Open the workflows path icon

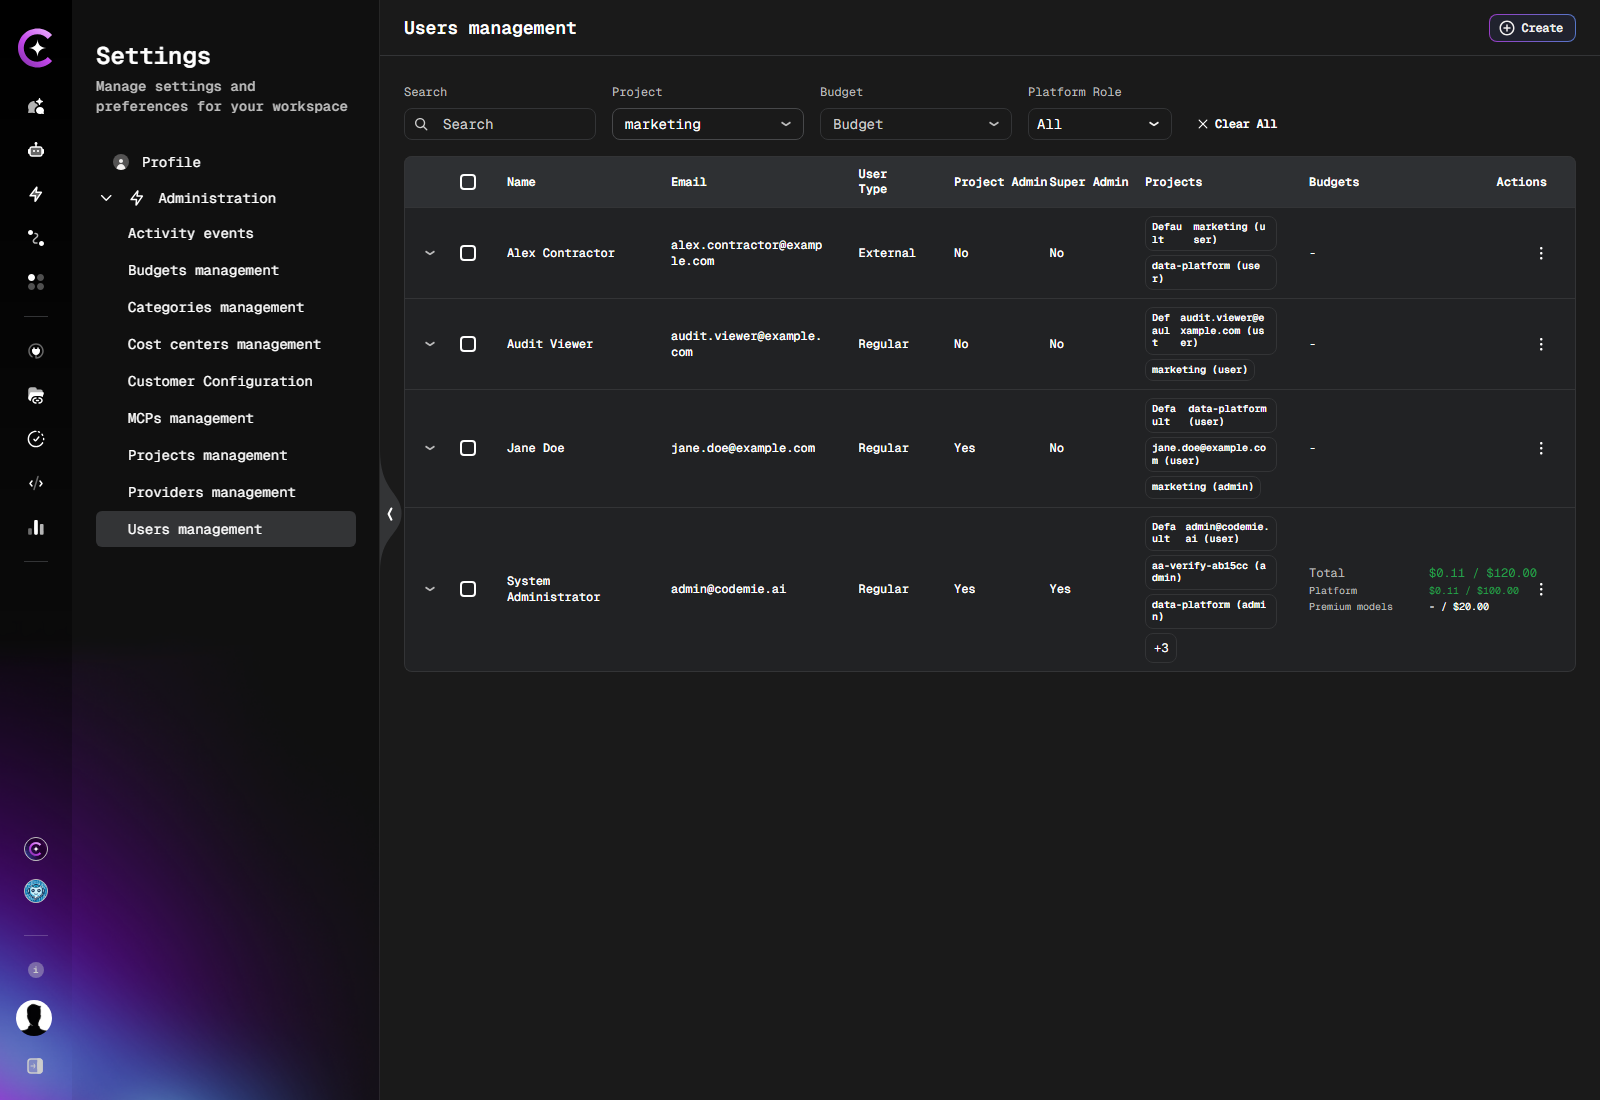coord(36,238)
